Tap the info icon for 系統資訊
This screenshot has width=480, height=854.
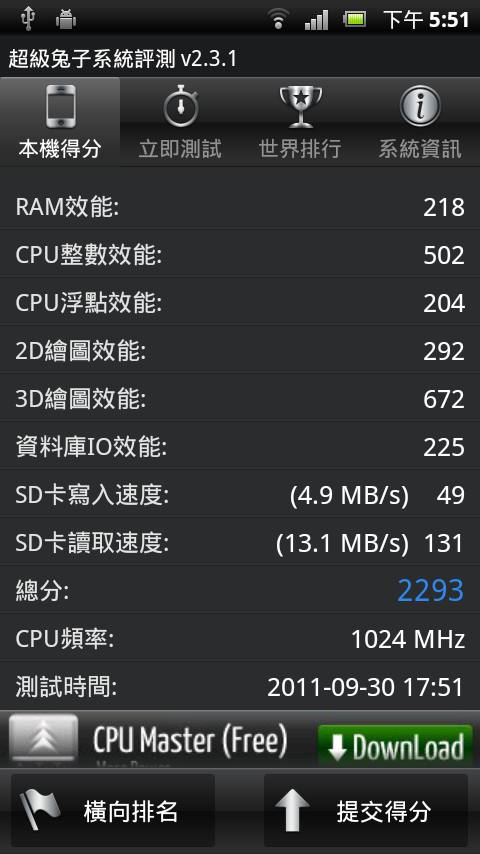click(x=420, y=106)
